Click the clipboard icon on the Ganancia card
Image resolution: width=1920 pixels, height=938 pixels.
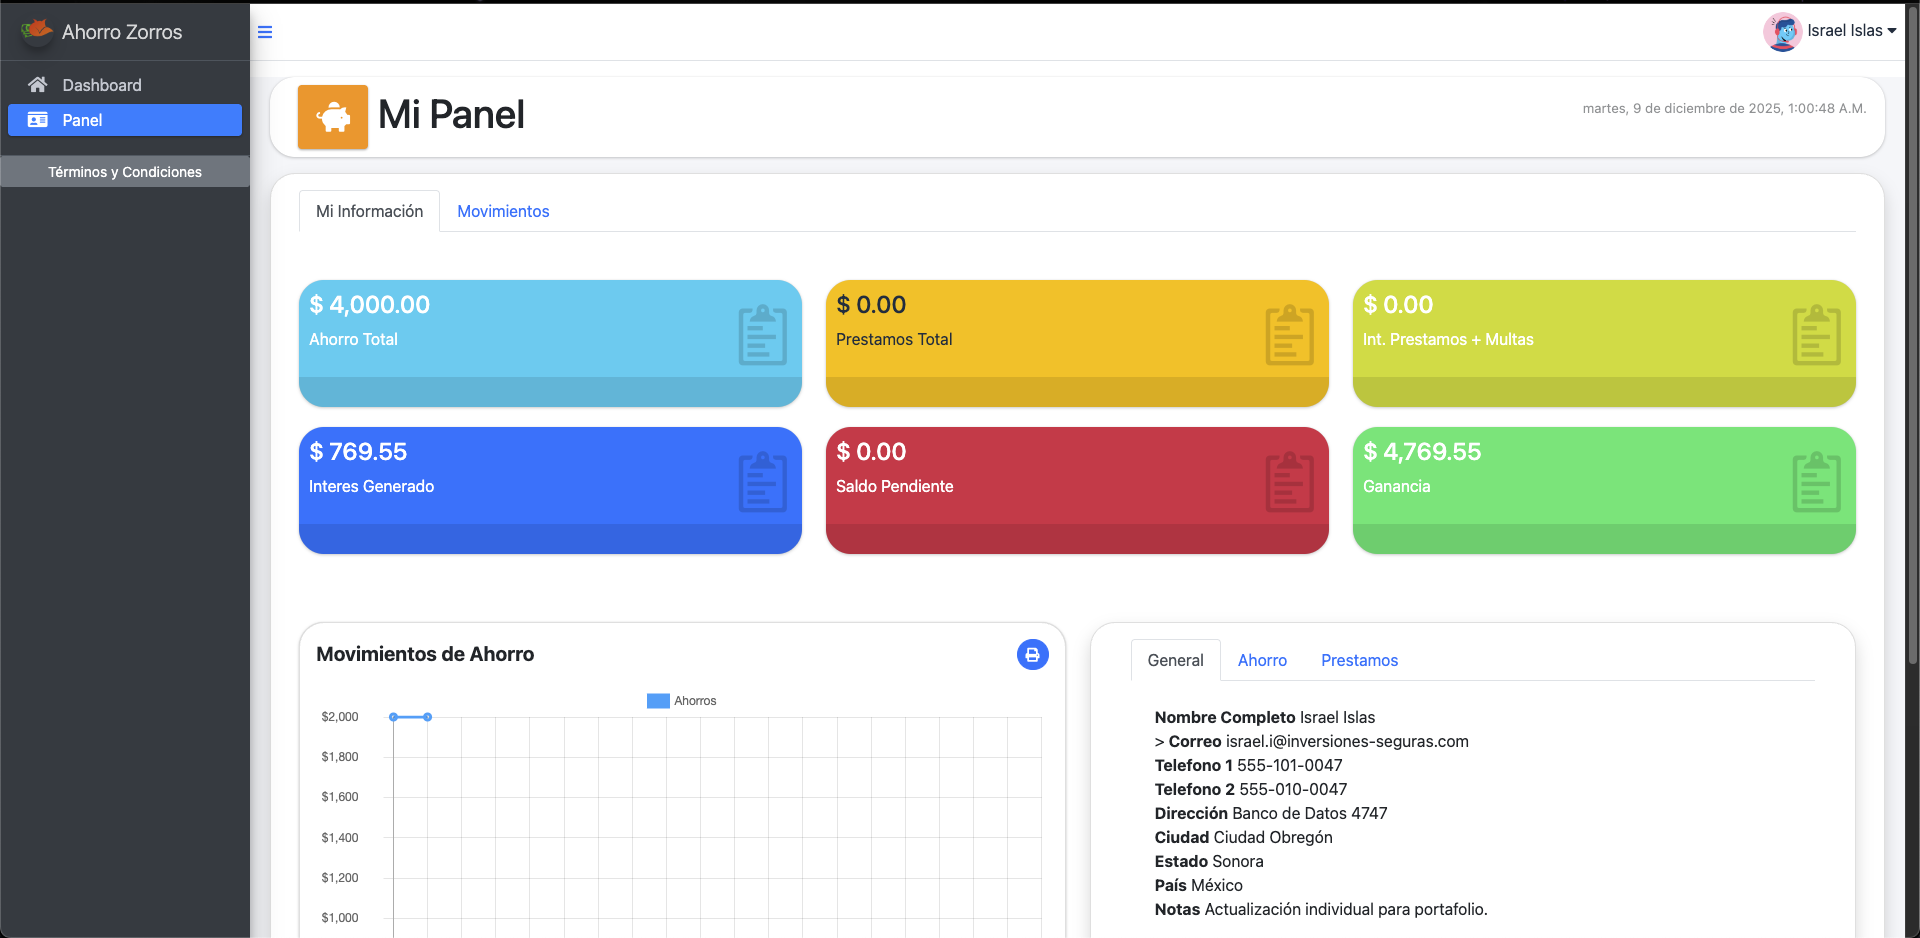[x=1816, y=482]
